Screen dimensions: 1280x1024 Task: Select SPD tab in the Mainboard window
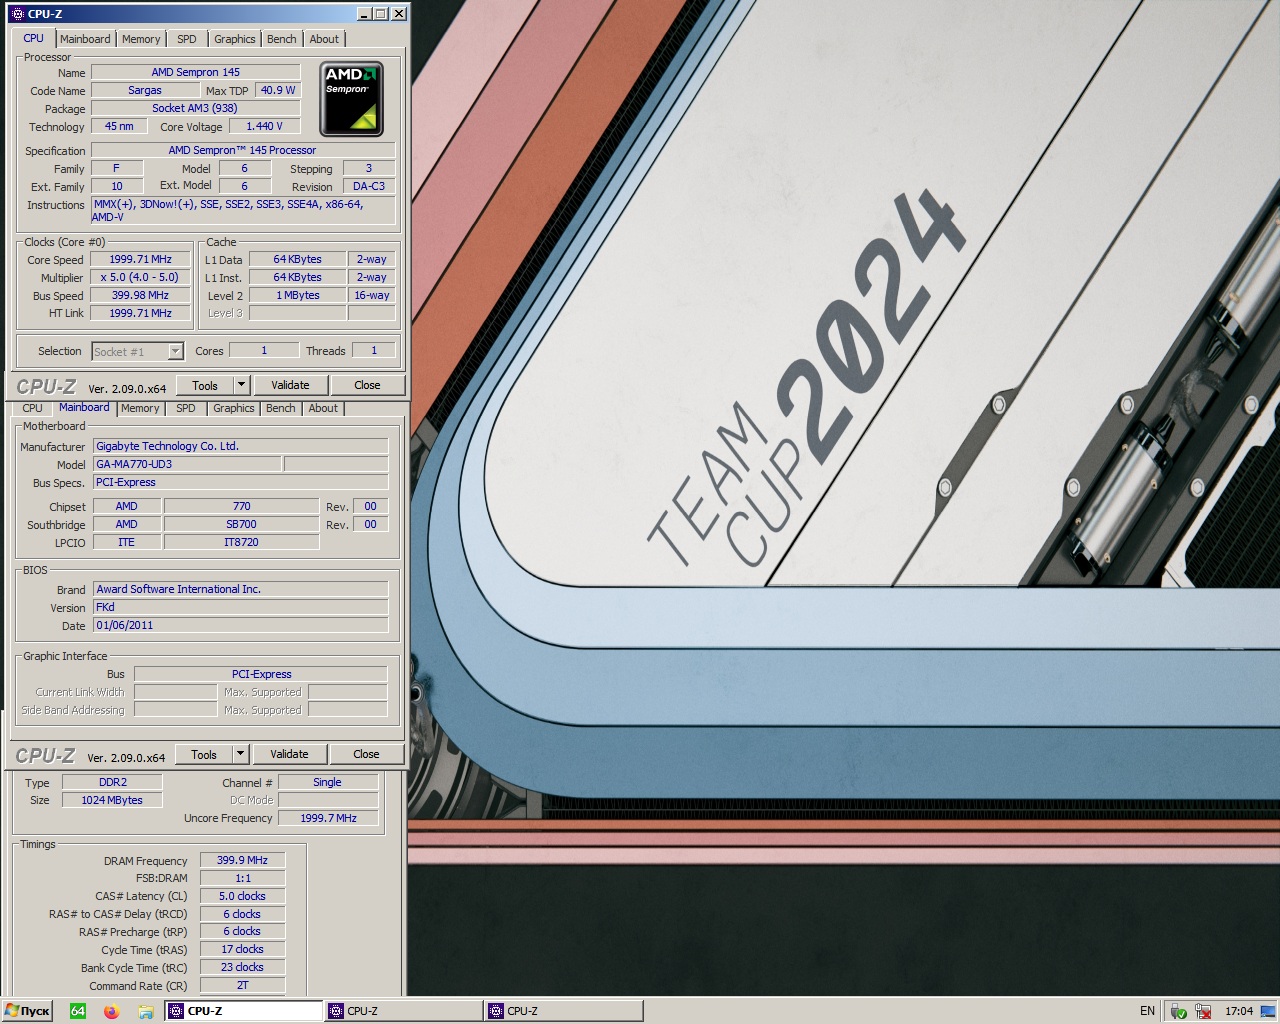[186, 408]
